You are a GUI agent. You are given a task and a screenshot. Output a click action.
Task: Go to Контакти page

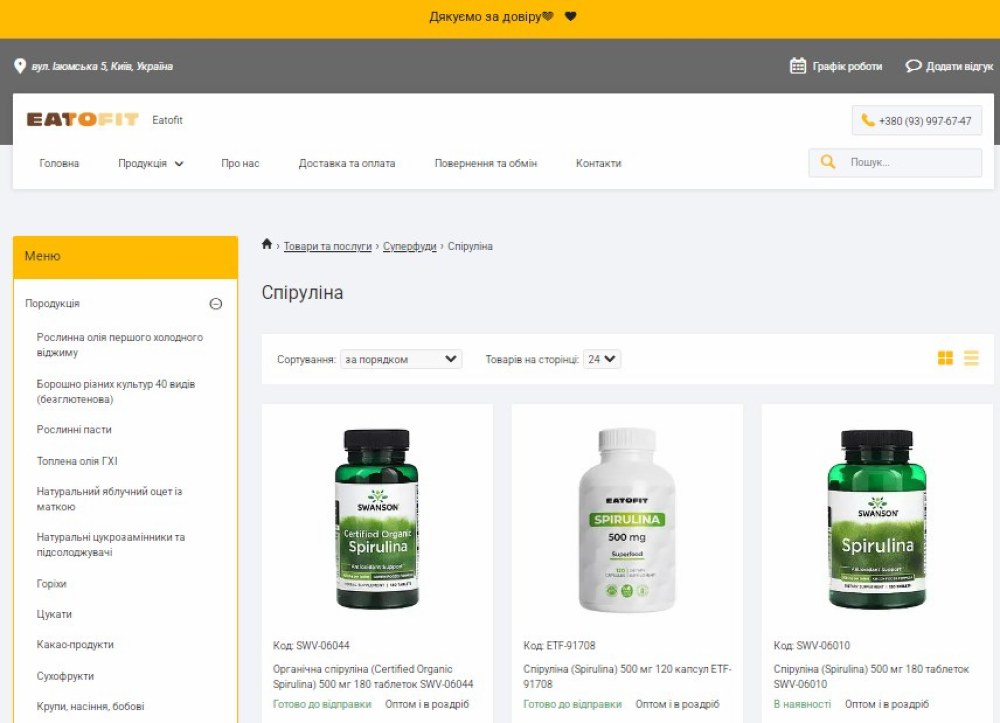(598, 163)
